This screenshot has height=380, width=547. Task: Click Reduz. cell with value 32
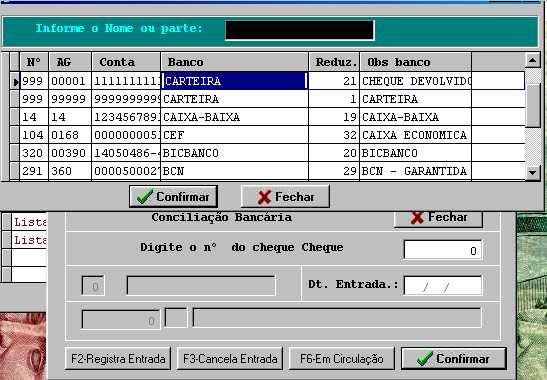[x=334, y=135]
